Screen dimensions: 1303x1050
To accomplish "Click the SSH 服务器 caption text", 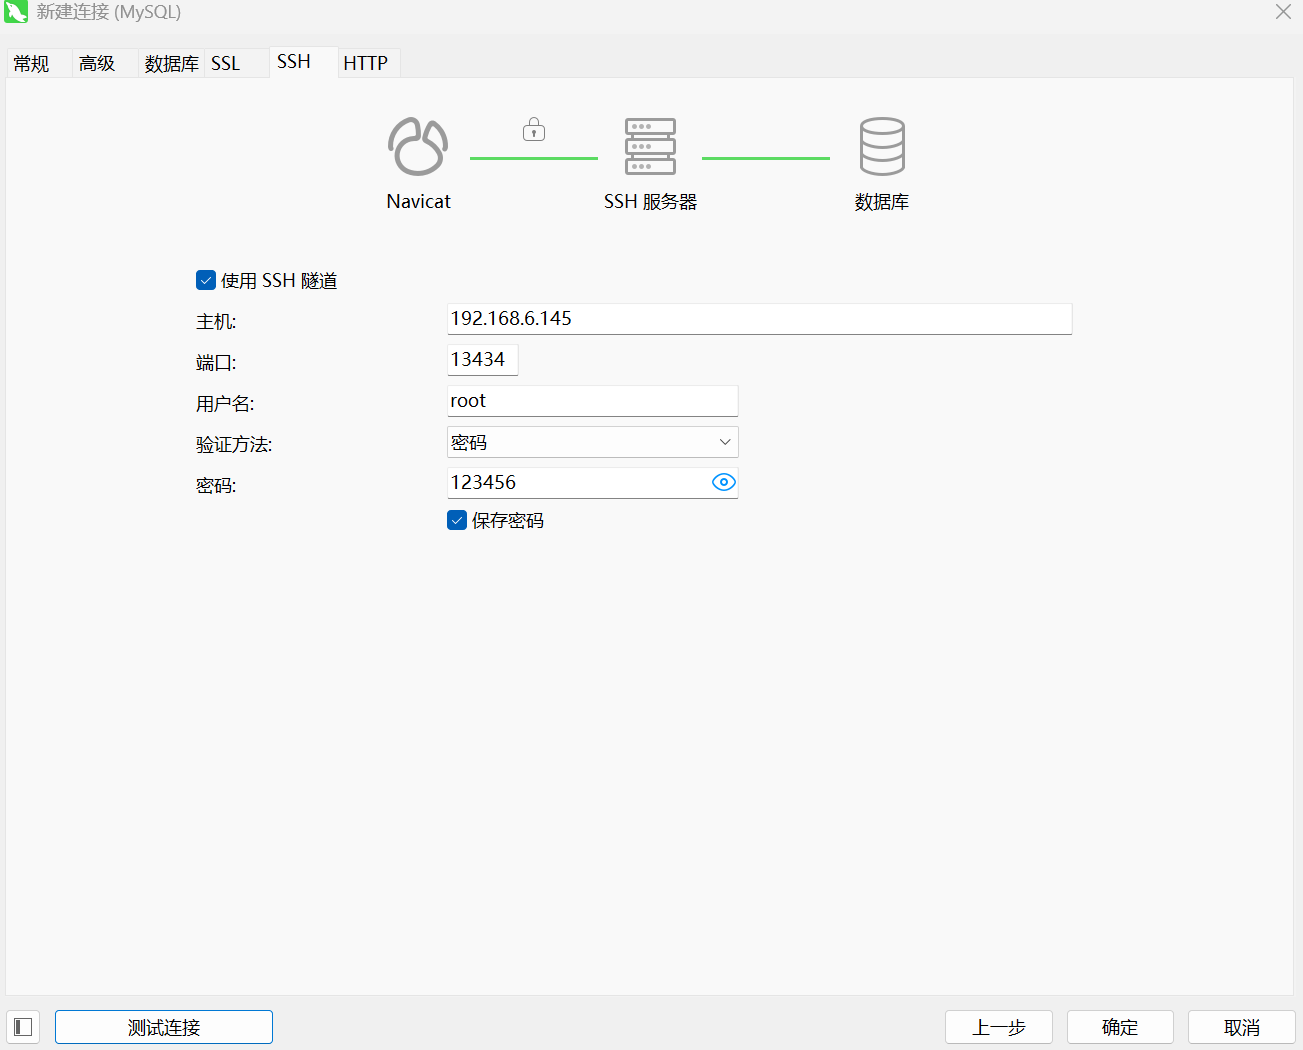I will click(x=650, y=201).
